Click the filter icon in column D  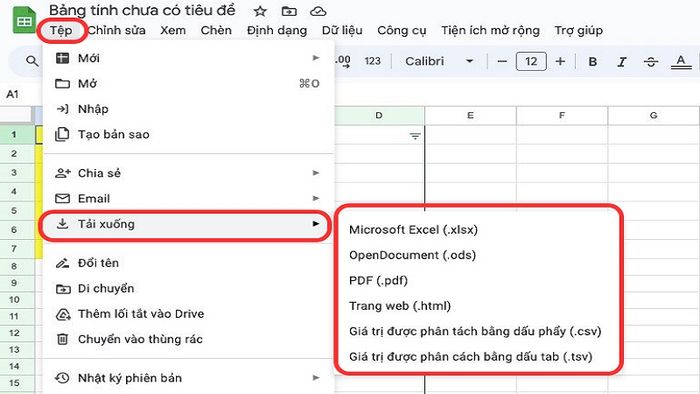(x=415, y=136)
